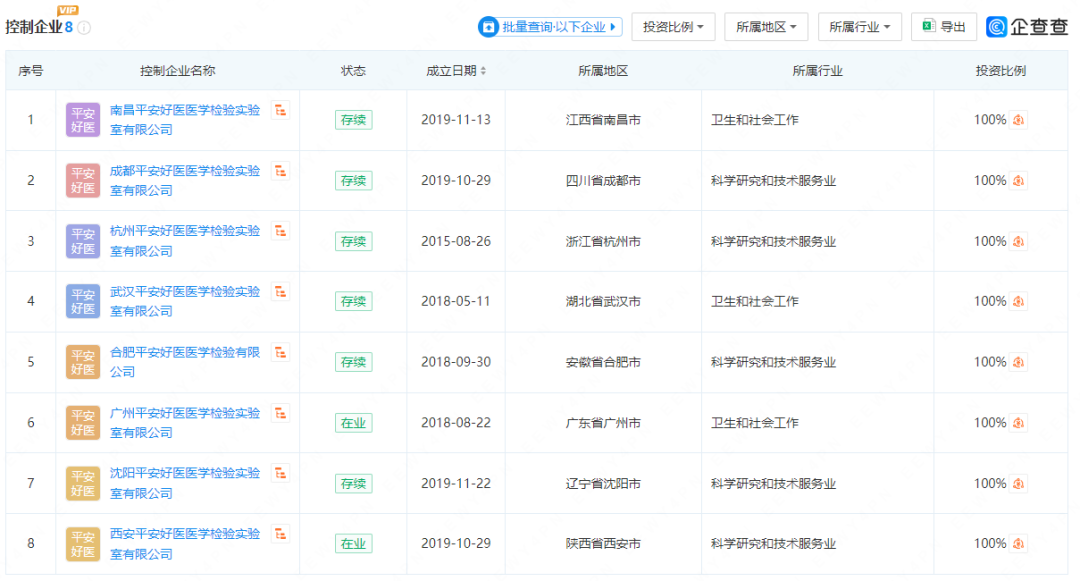Click structure icon beside 广州平安好医 company

[x=281, y=413]
